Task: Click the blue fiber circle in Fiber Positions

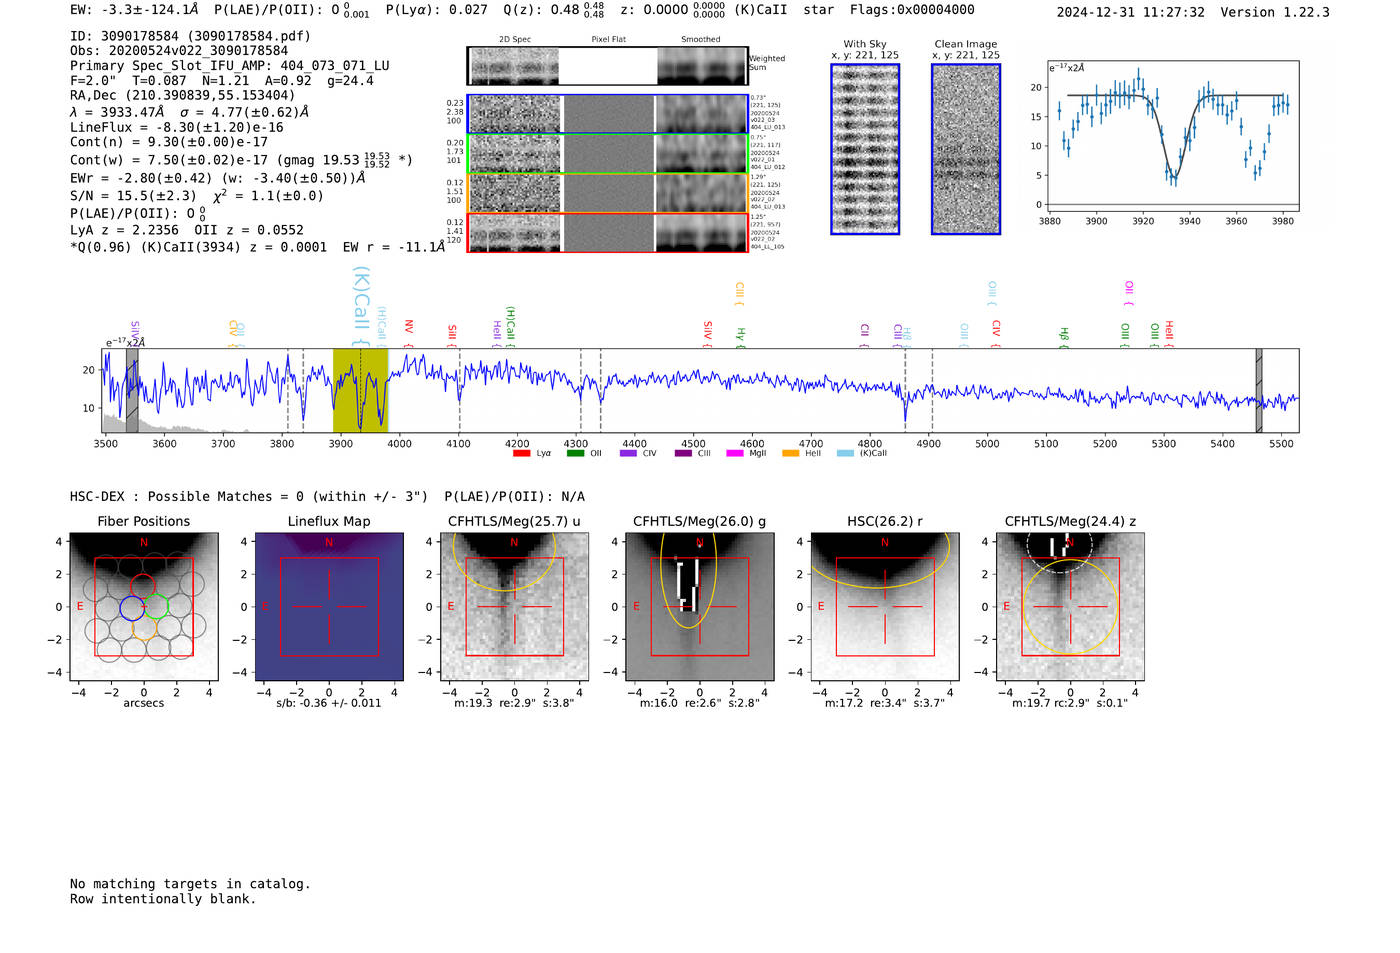Action: (x=132, y=607)
